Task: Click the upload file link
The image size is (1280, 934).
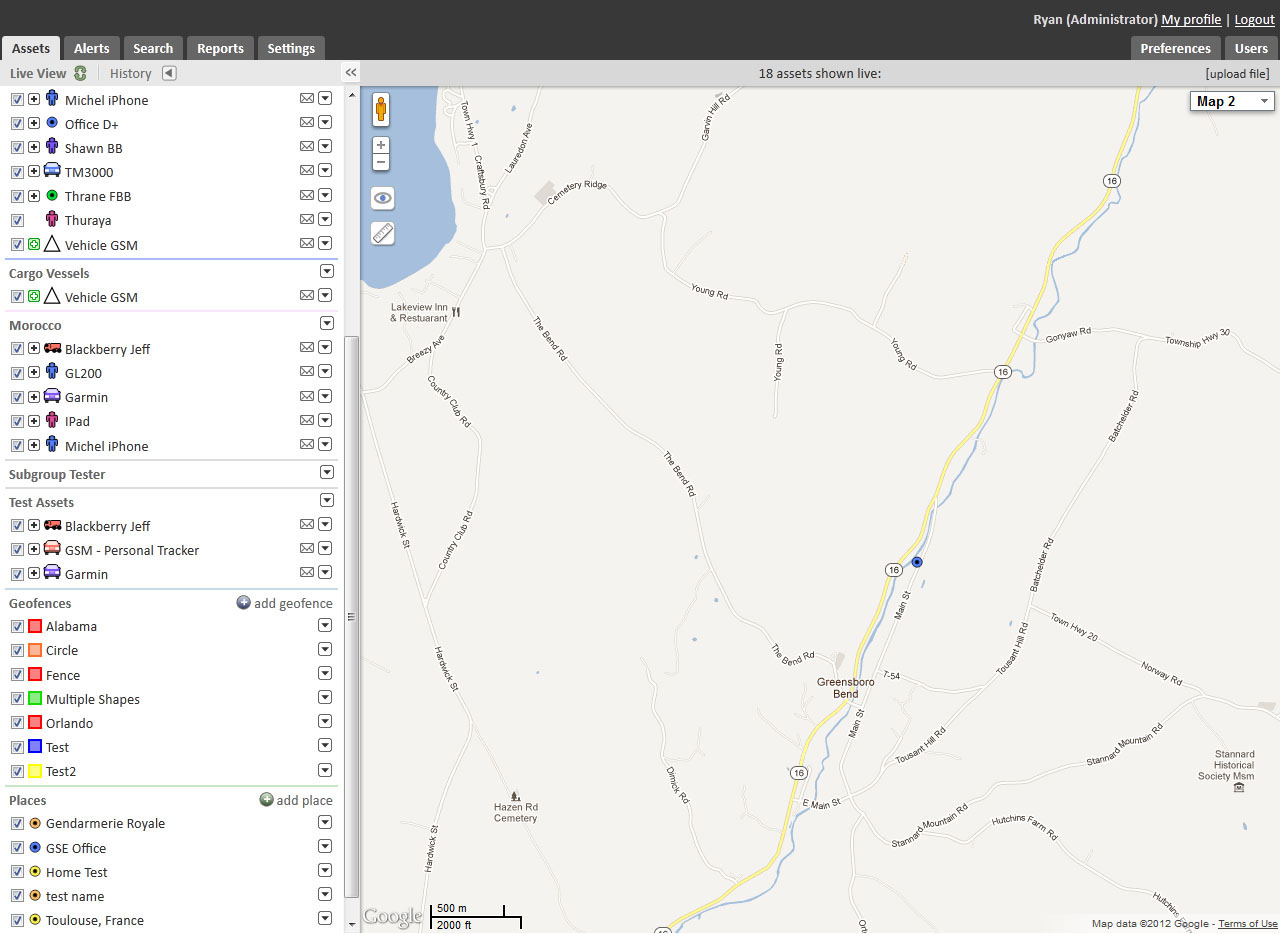Action: pyautogui.click(x=1236, y=72)
